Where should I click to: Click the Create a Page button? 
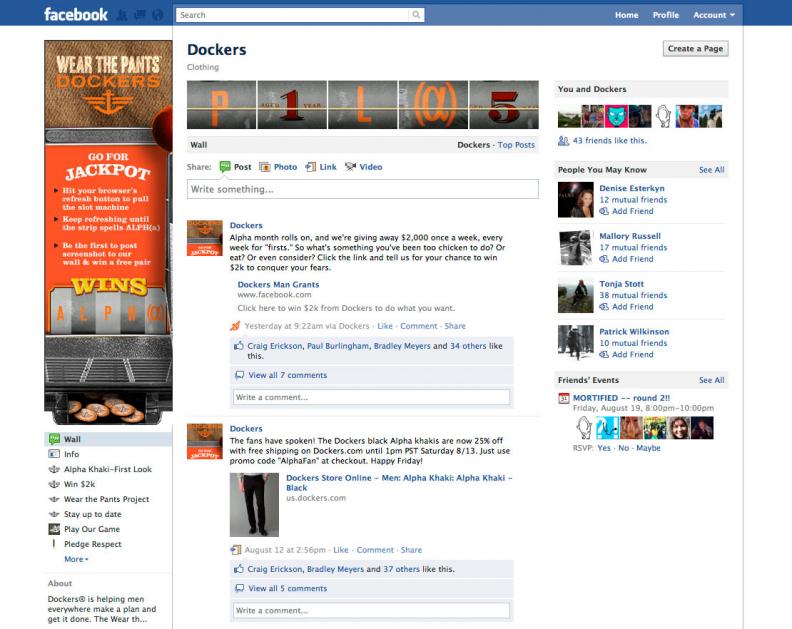coord(696,49)
